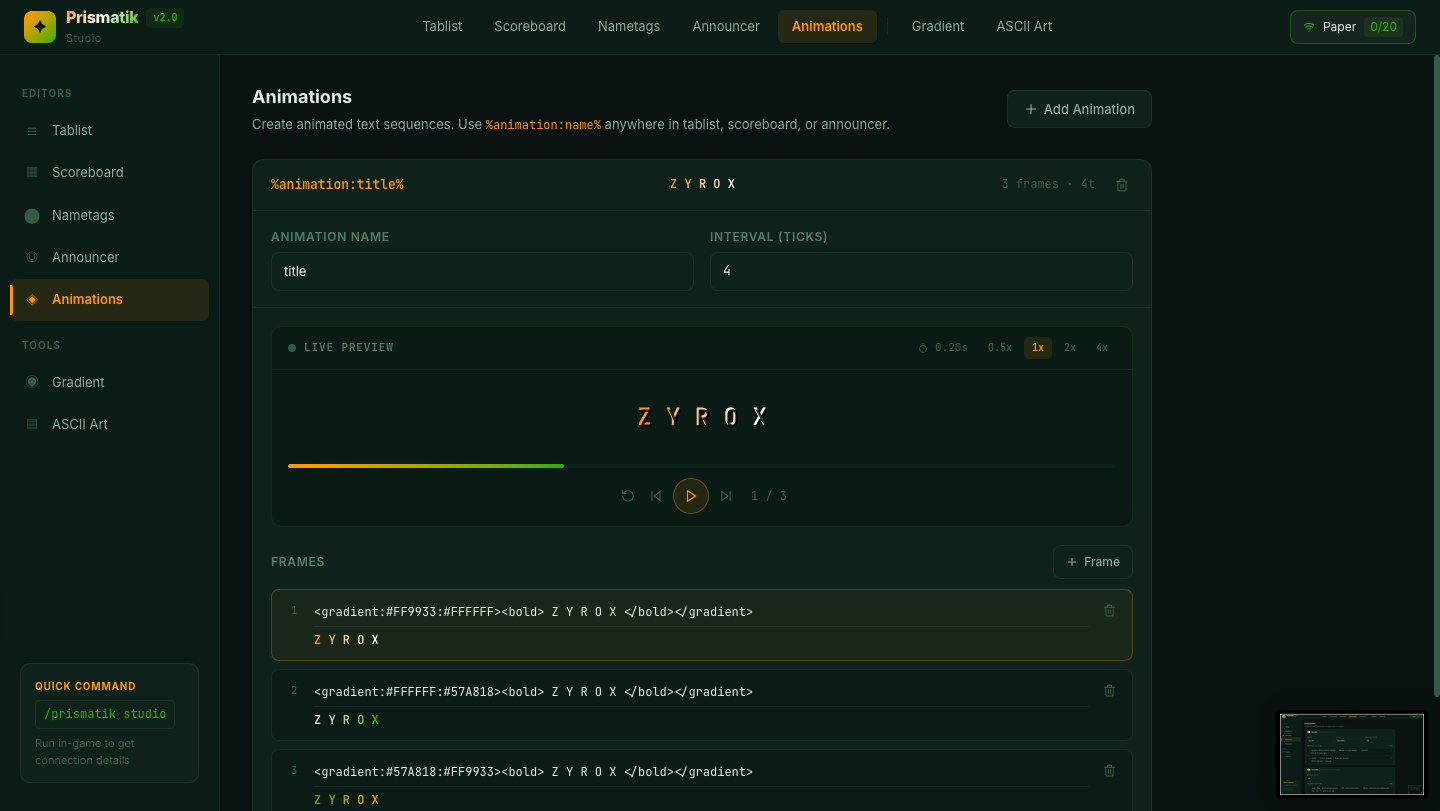Image resolution: width=1440 pixels, height=811 pixels.
Task: Click the 1 / 3 frame counter
Action: [769, 496]
